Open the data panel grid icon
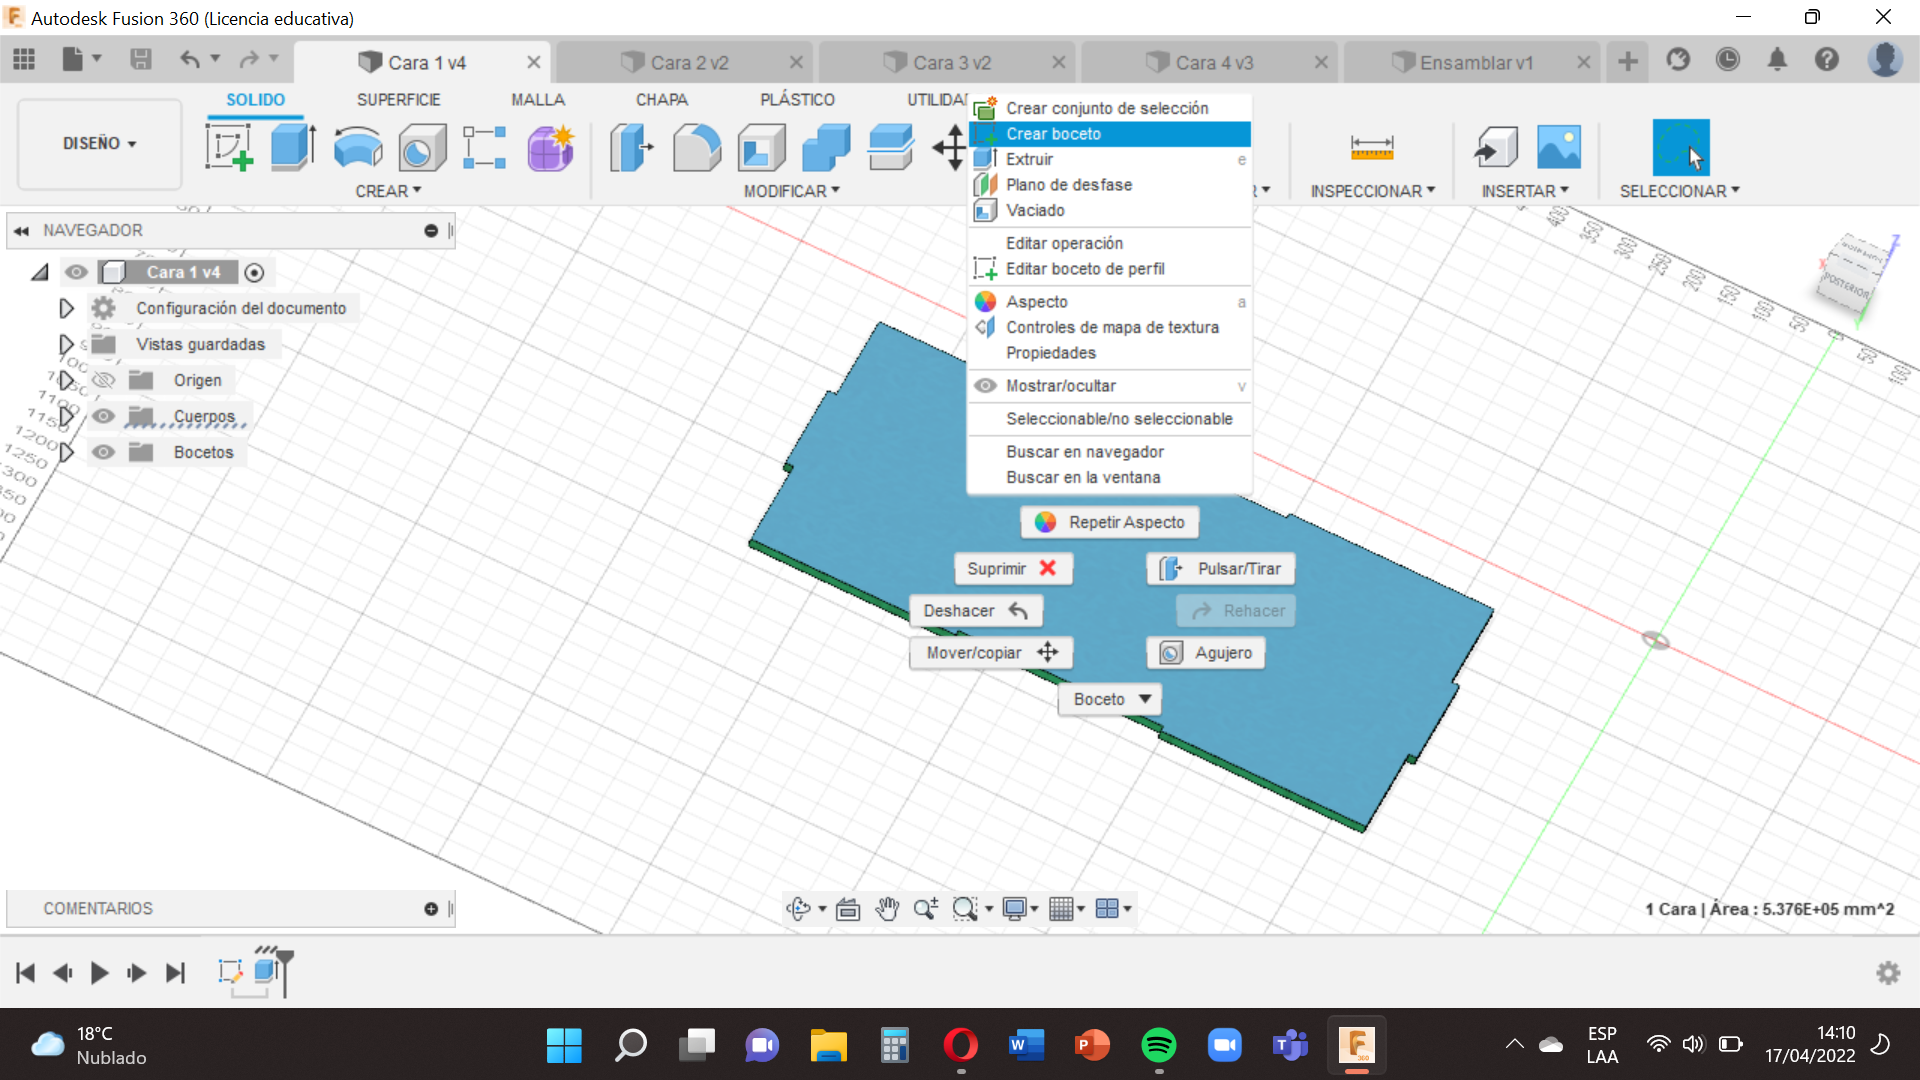The image size is (1920, 1080). click(x=24, y=60)
